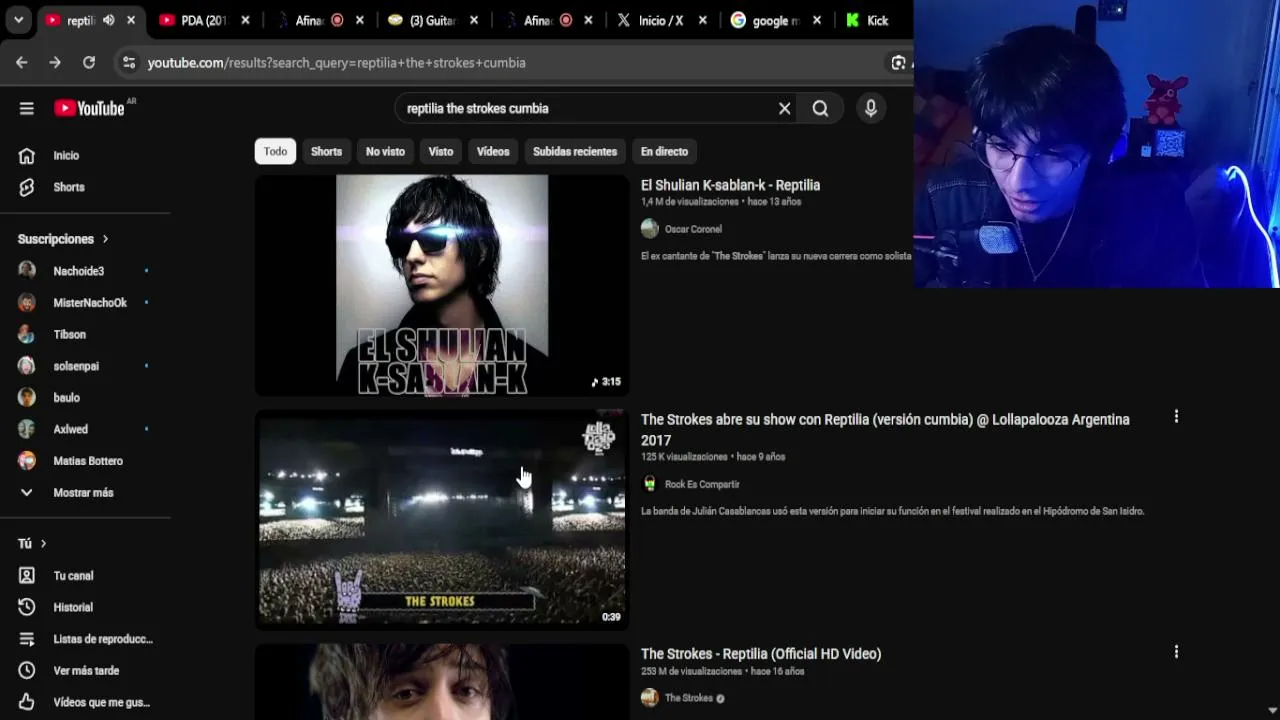Filter results by Vídeos chip
The width and height of the screenshot is (1280, 720).
coord(493,151)
